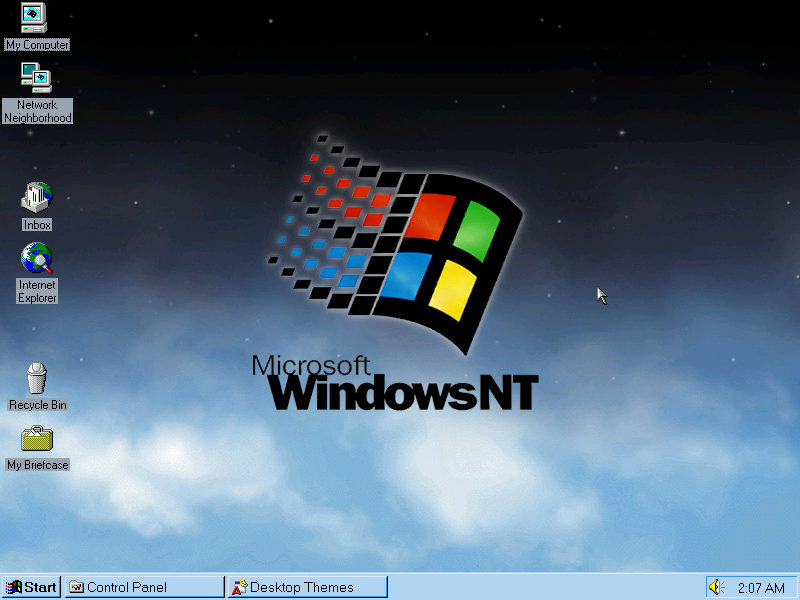The image size is (800, 600).
Task: Open Network Neighborhood
Action: 36,78
